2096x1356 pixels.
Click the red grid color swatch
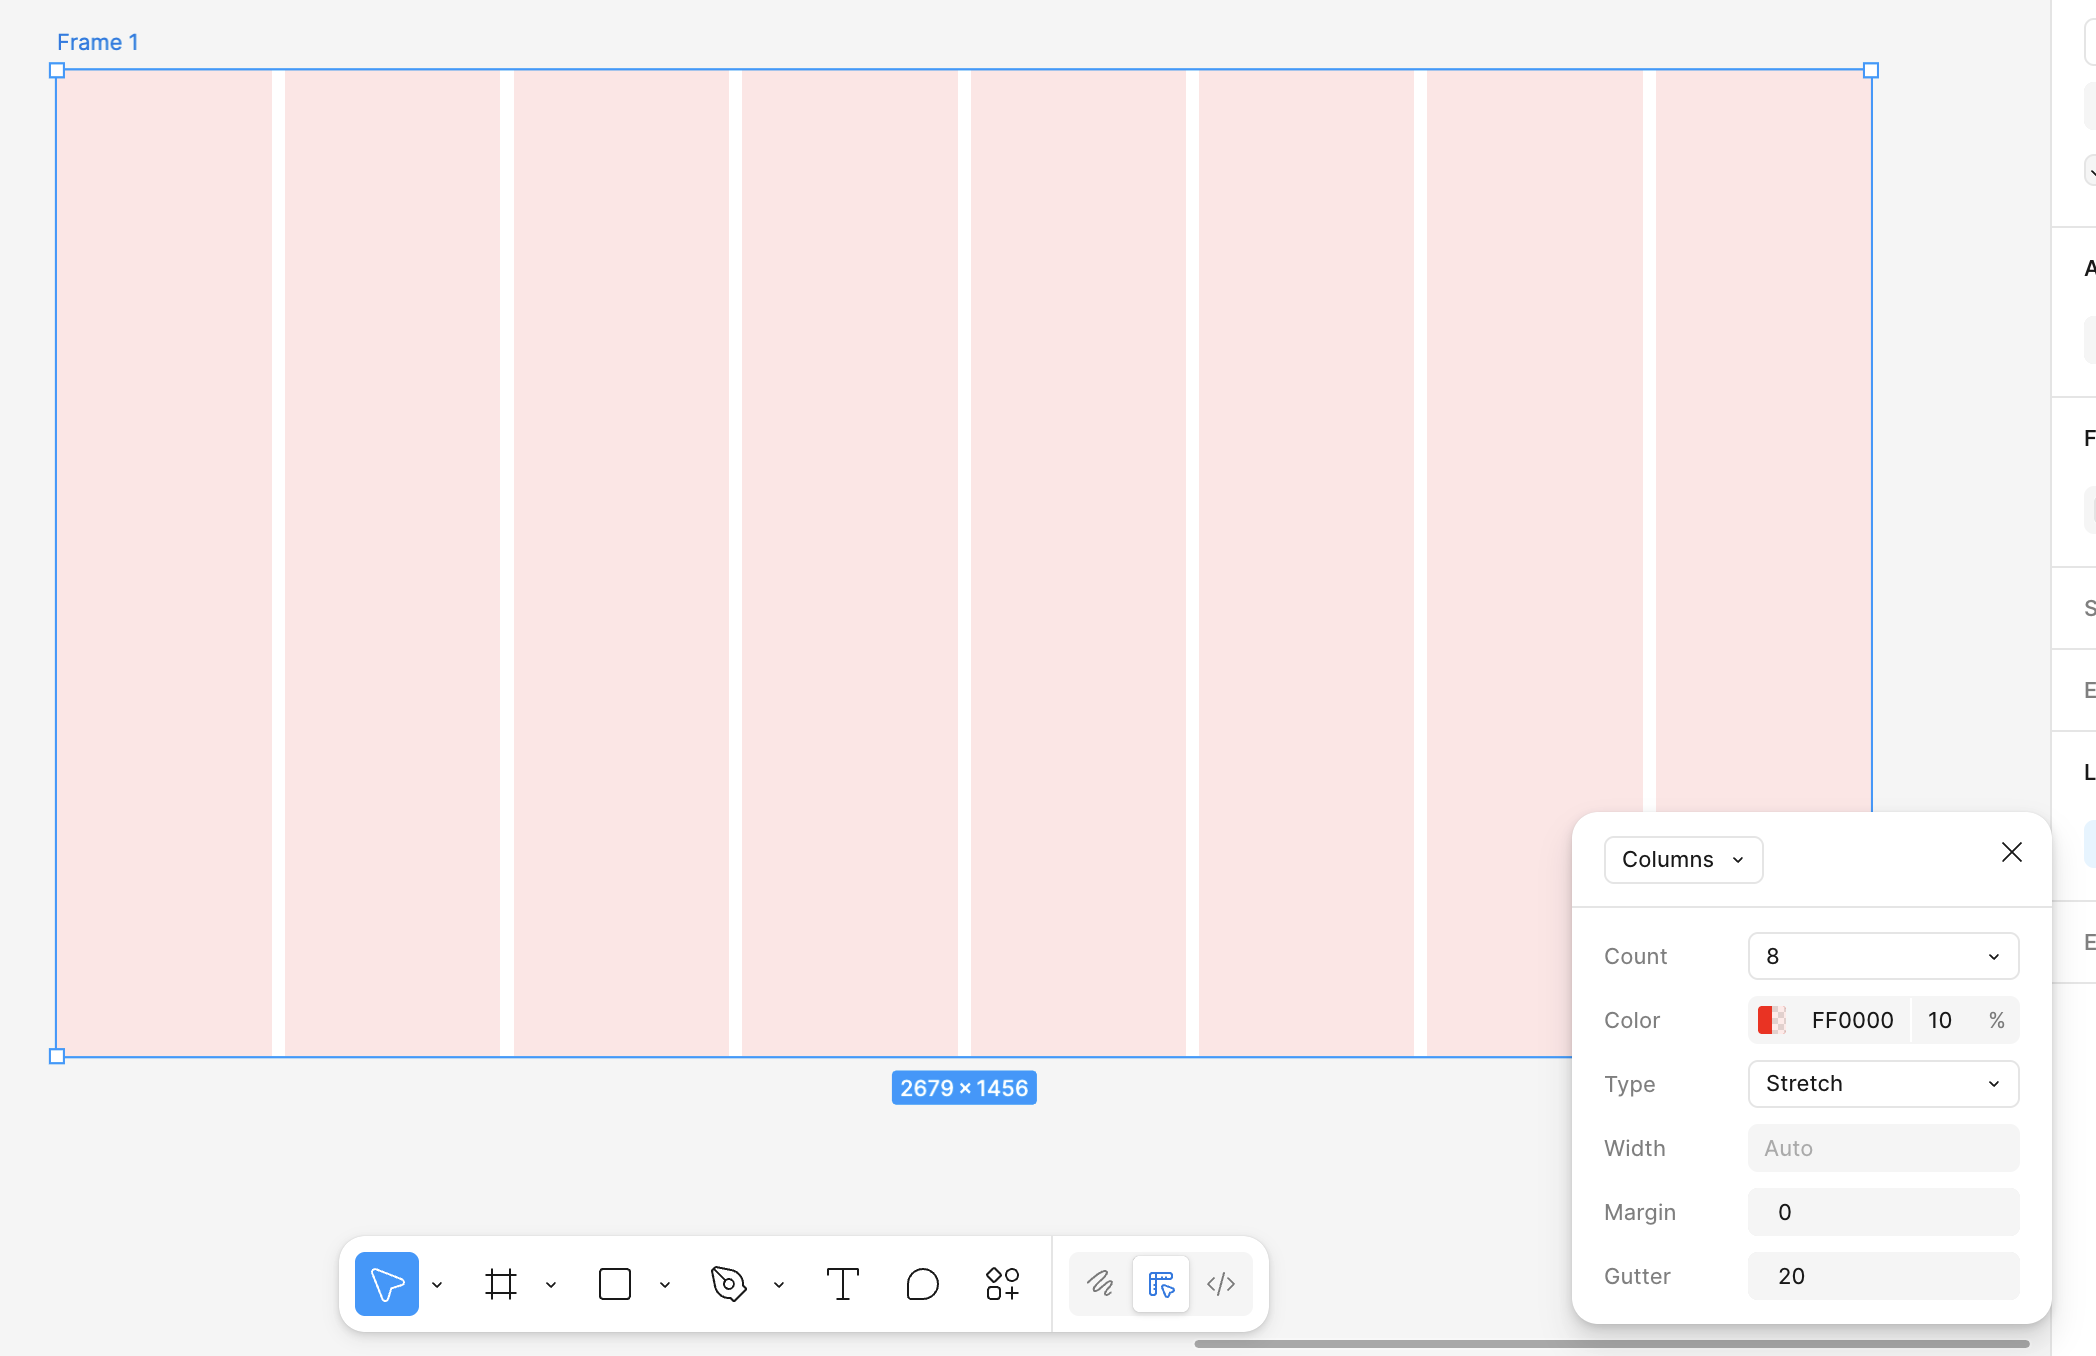1771,1020
